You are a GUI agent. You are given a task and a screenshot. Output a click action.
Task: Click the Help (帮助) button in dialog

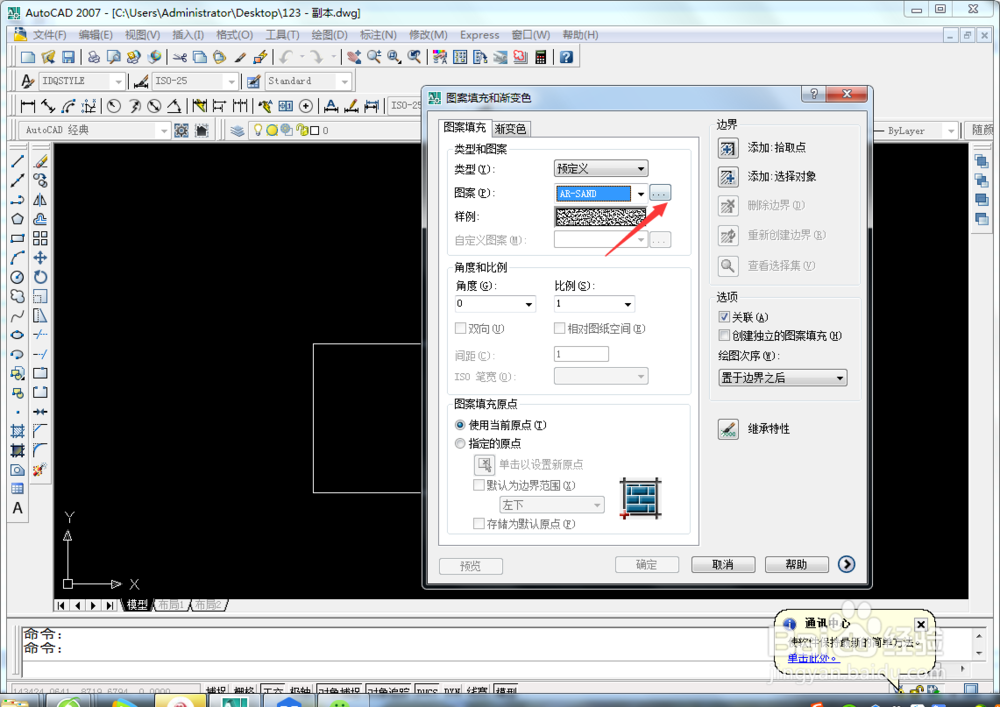click(797, 565)
